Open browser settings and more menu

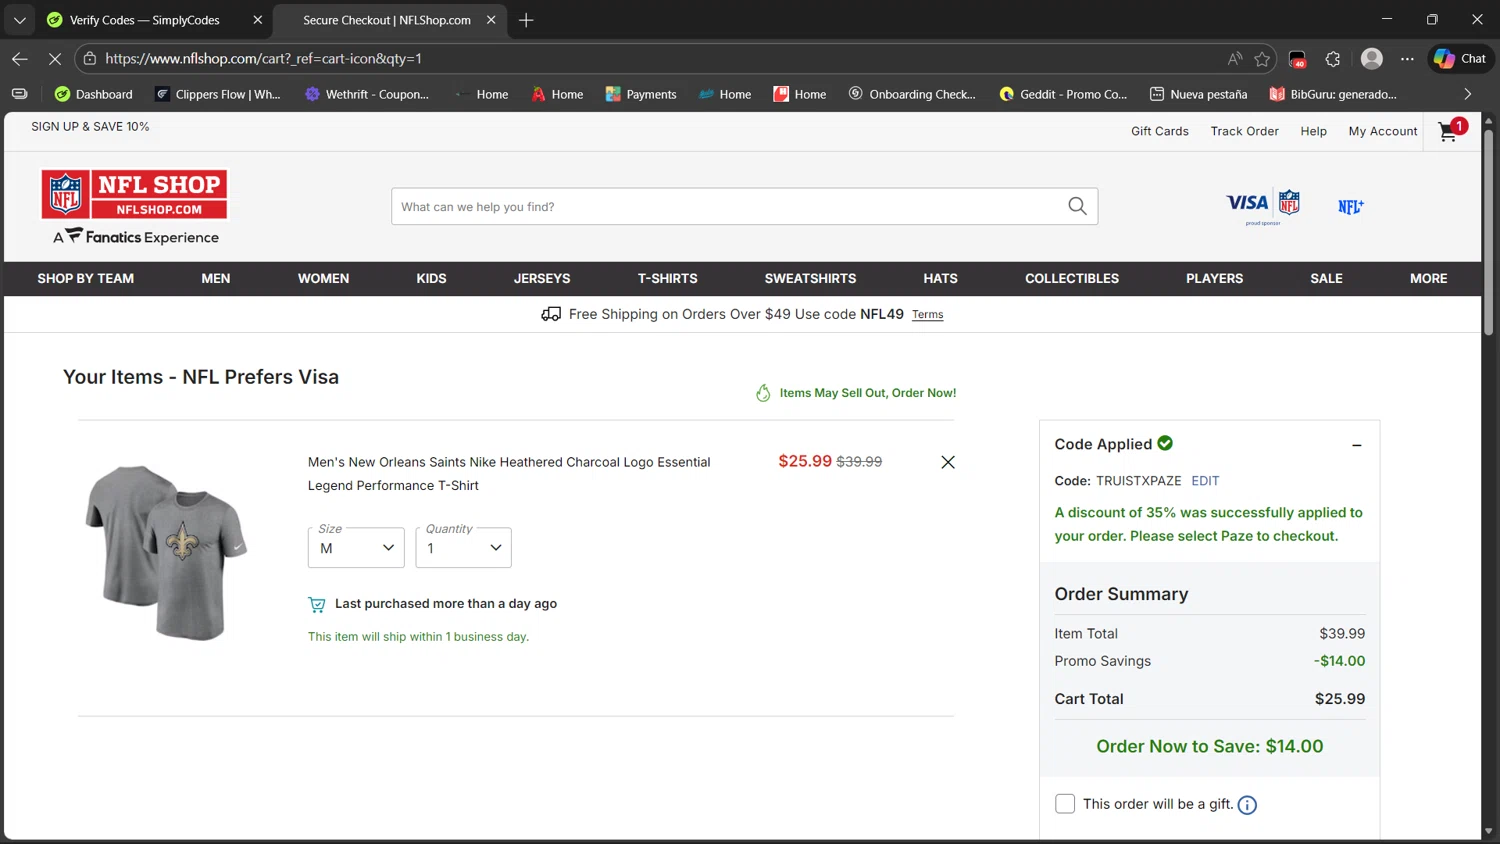[1407, 59]
